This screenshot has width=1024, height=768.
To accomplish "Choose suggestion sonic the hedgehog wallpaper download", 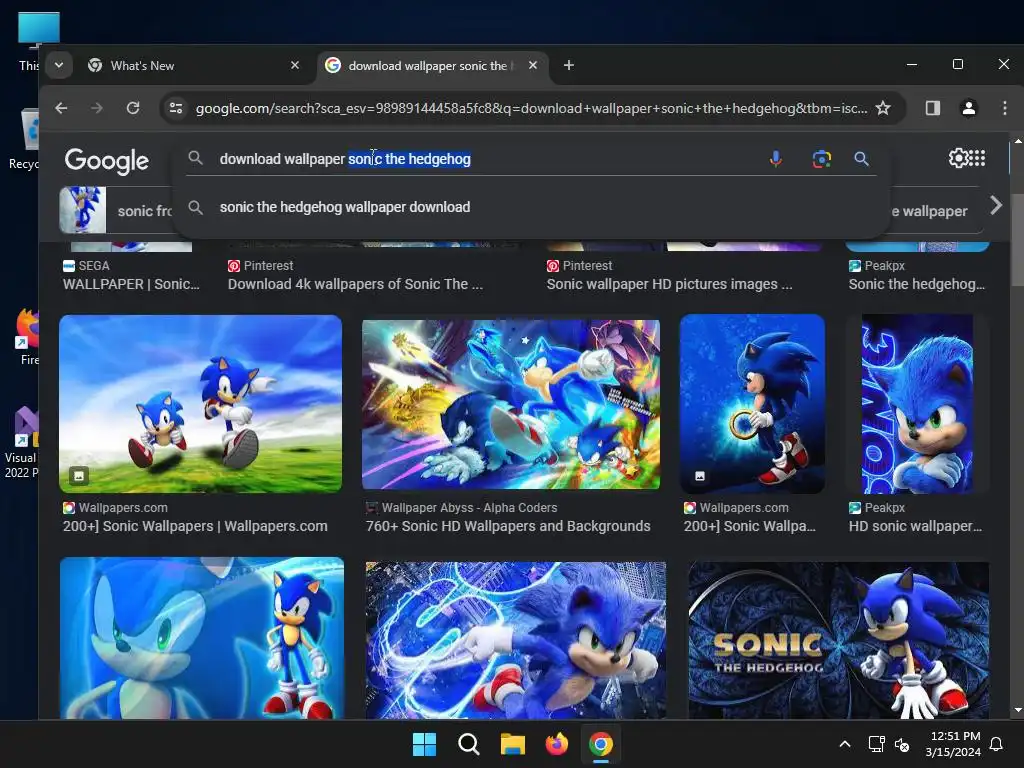I will point(345,207).
